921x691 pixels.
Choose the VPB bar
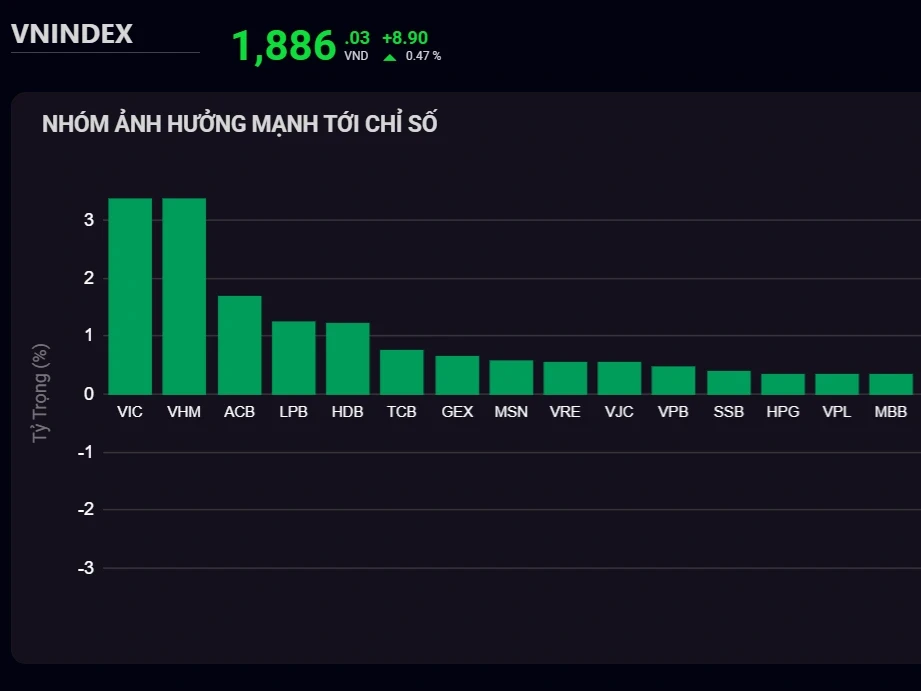coord(673,380)
